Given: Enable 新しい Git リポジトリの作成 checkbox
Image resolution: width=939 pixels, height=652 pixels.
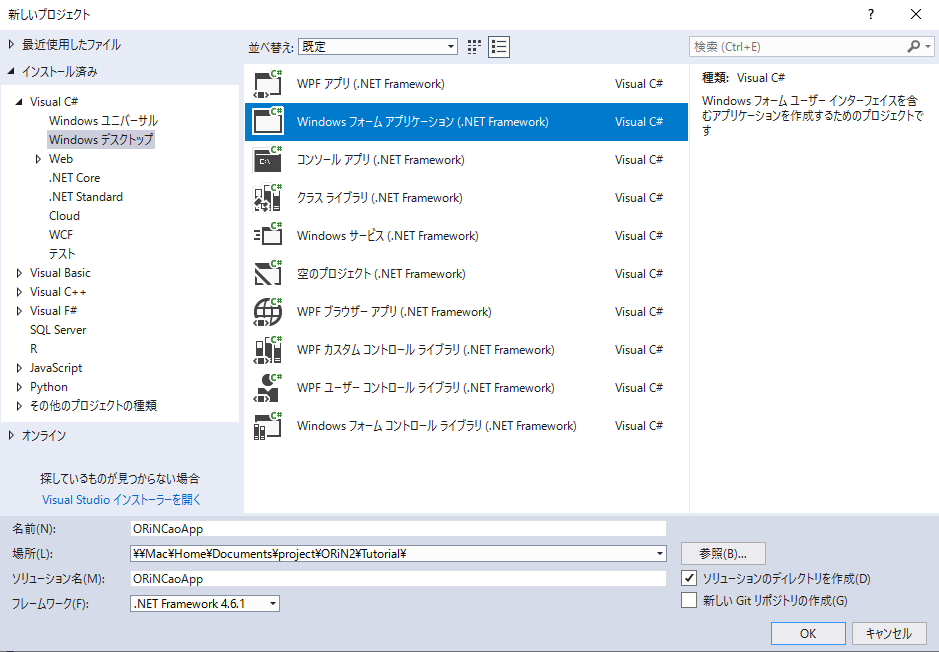Looking at the screenshot, I should [x=689, y=600].
